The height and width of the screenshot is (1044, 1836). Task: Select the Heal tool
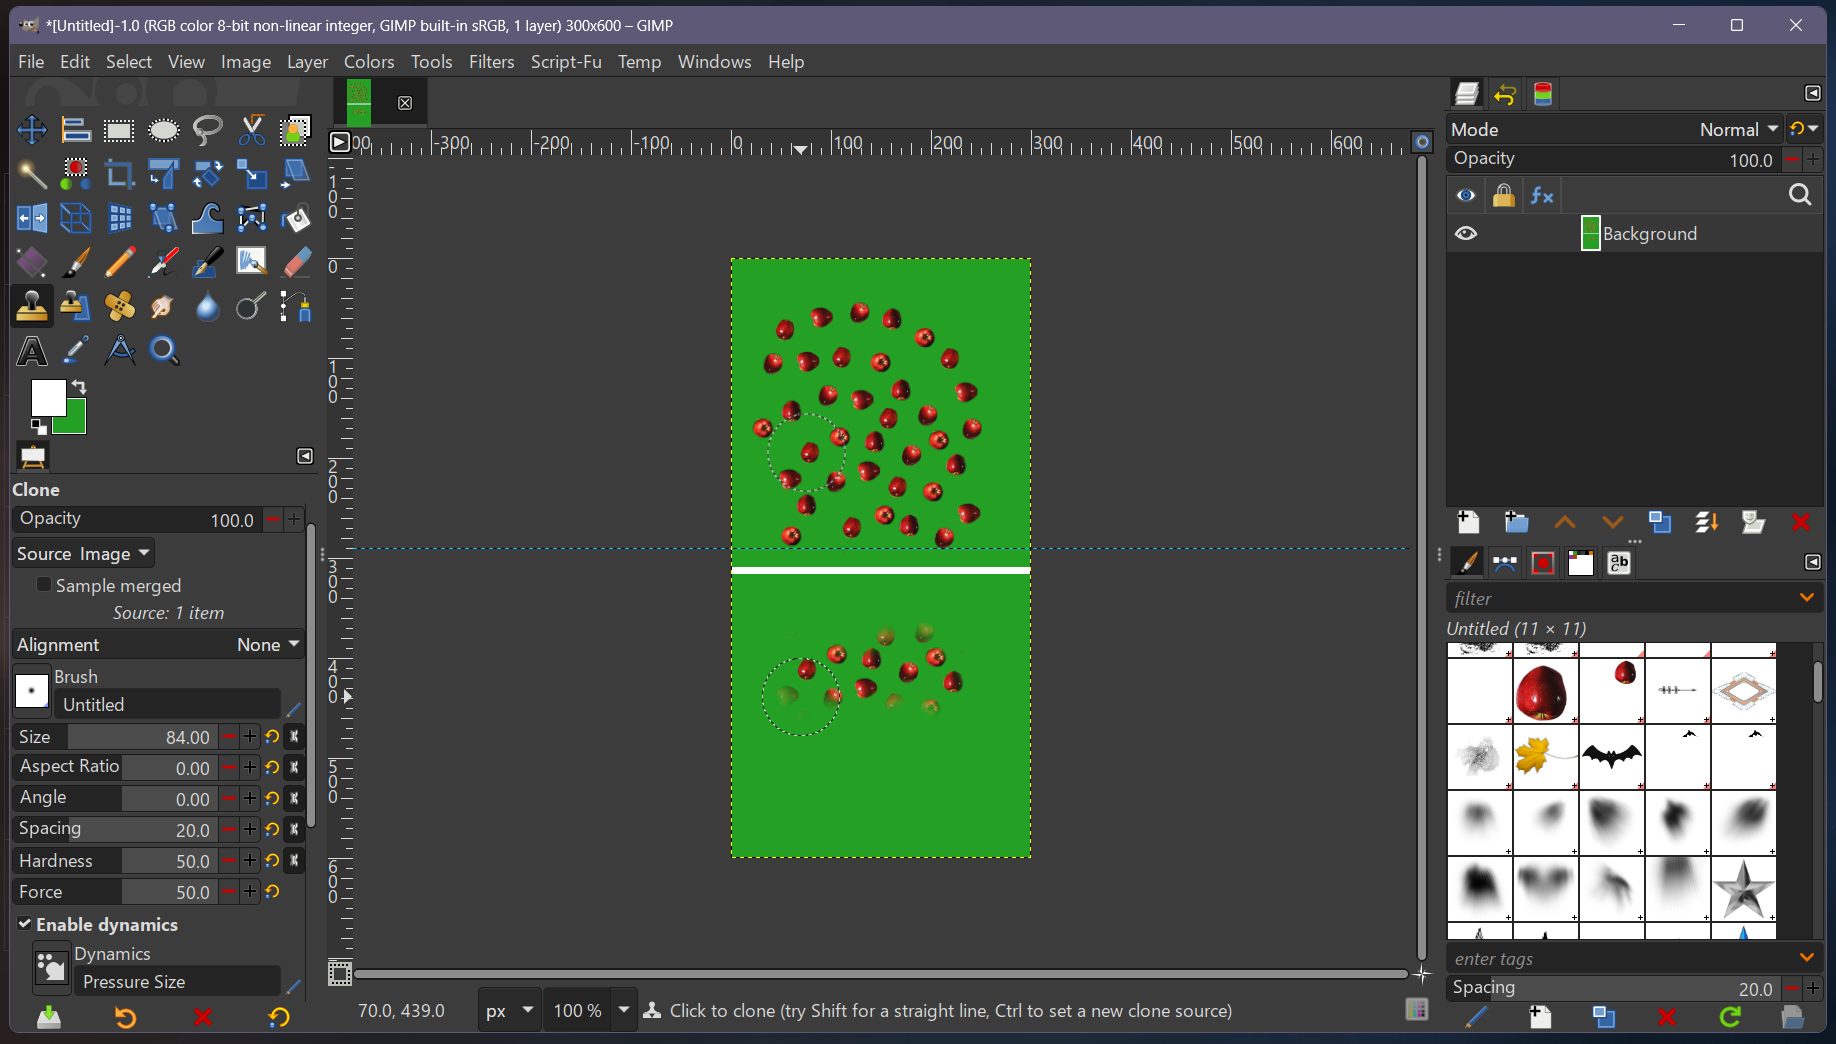[119, 306]
